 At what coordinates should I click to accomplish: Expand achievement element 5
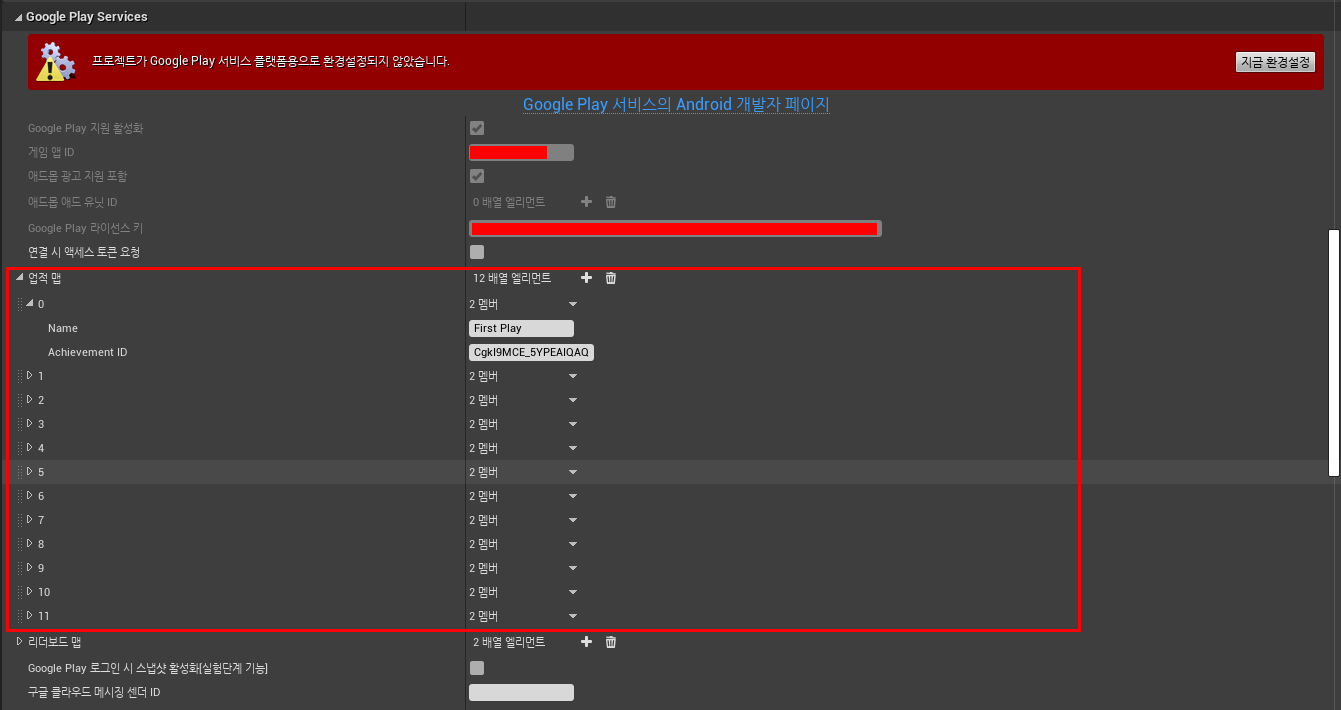pyautogui.click(x=29, y=472)
